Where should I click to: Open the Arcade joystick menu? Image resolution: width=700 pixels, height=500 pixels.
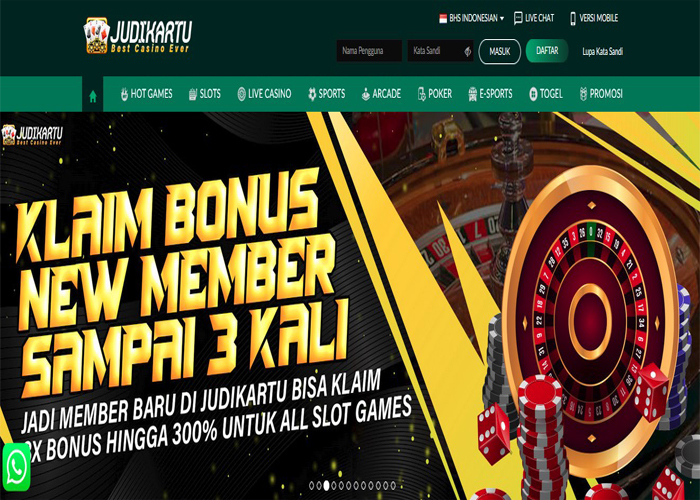click(381, 94)
